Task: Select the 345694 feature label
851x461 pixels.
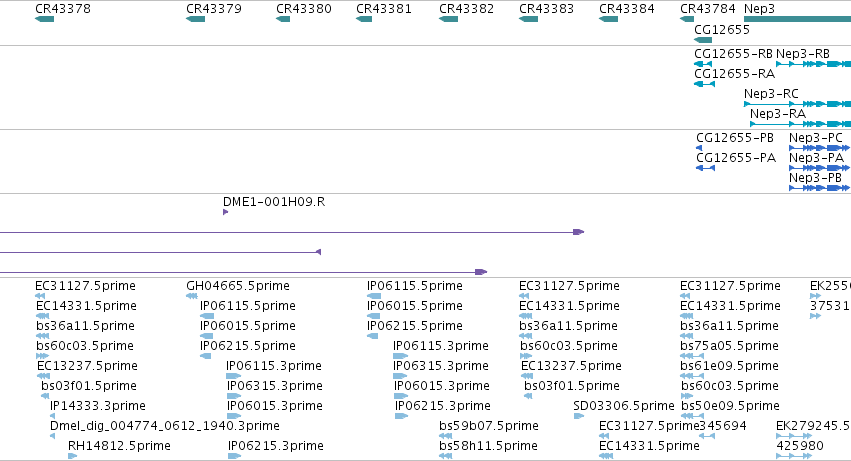Action: click(x=723, y=426)
